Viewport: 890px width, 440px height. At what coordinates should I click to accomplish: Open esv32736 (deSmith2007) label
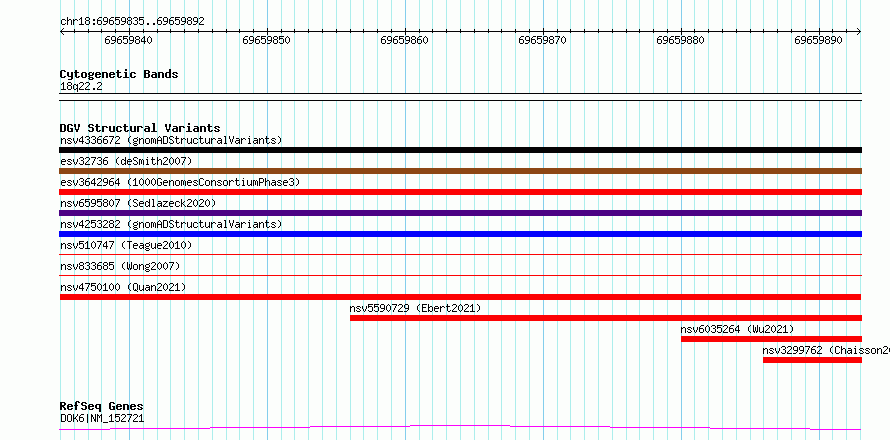click(x=126, y=161)
